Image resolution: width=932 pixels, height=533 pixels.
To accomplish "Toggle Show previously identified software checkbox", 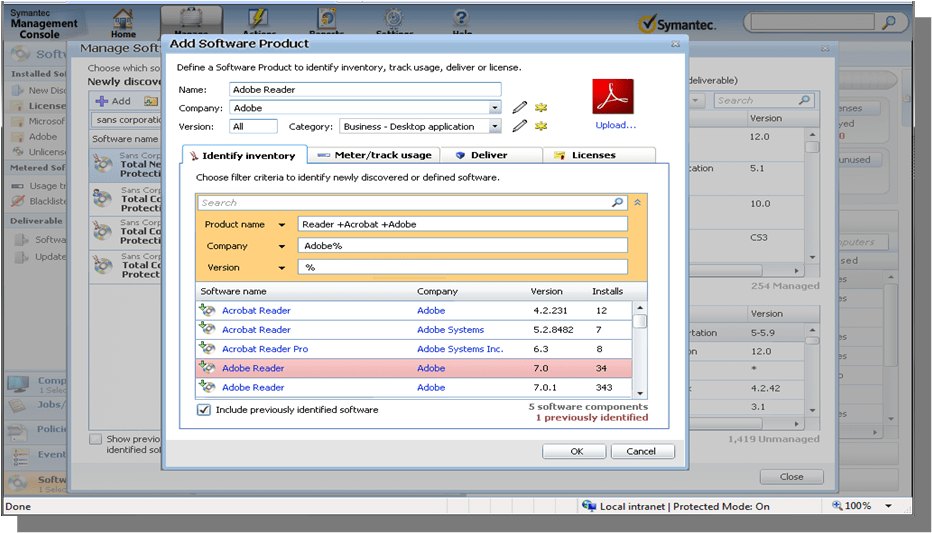I will 95,439.
